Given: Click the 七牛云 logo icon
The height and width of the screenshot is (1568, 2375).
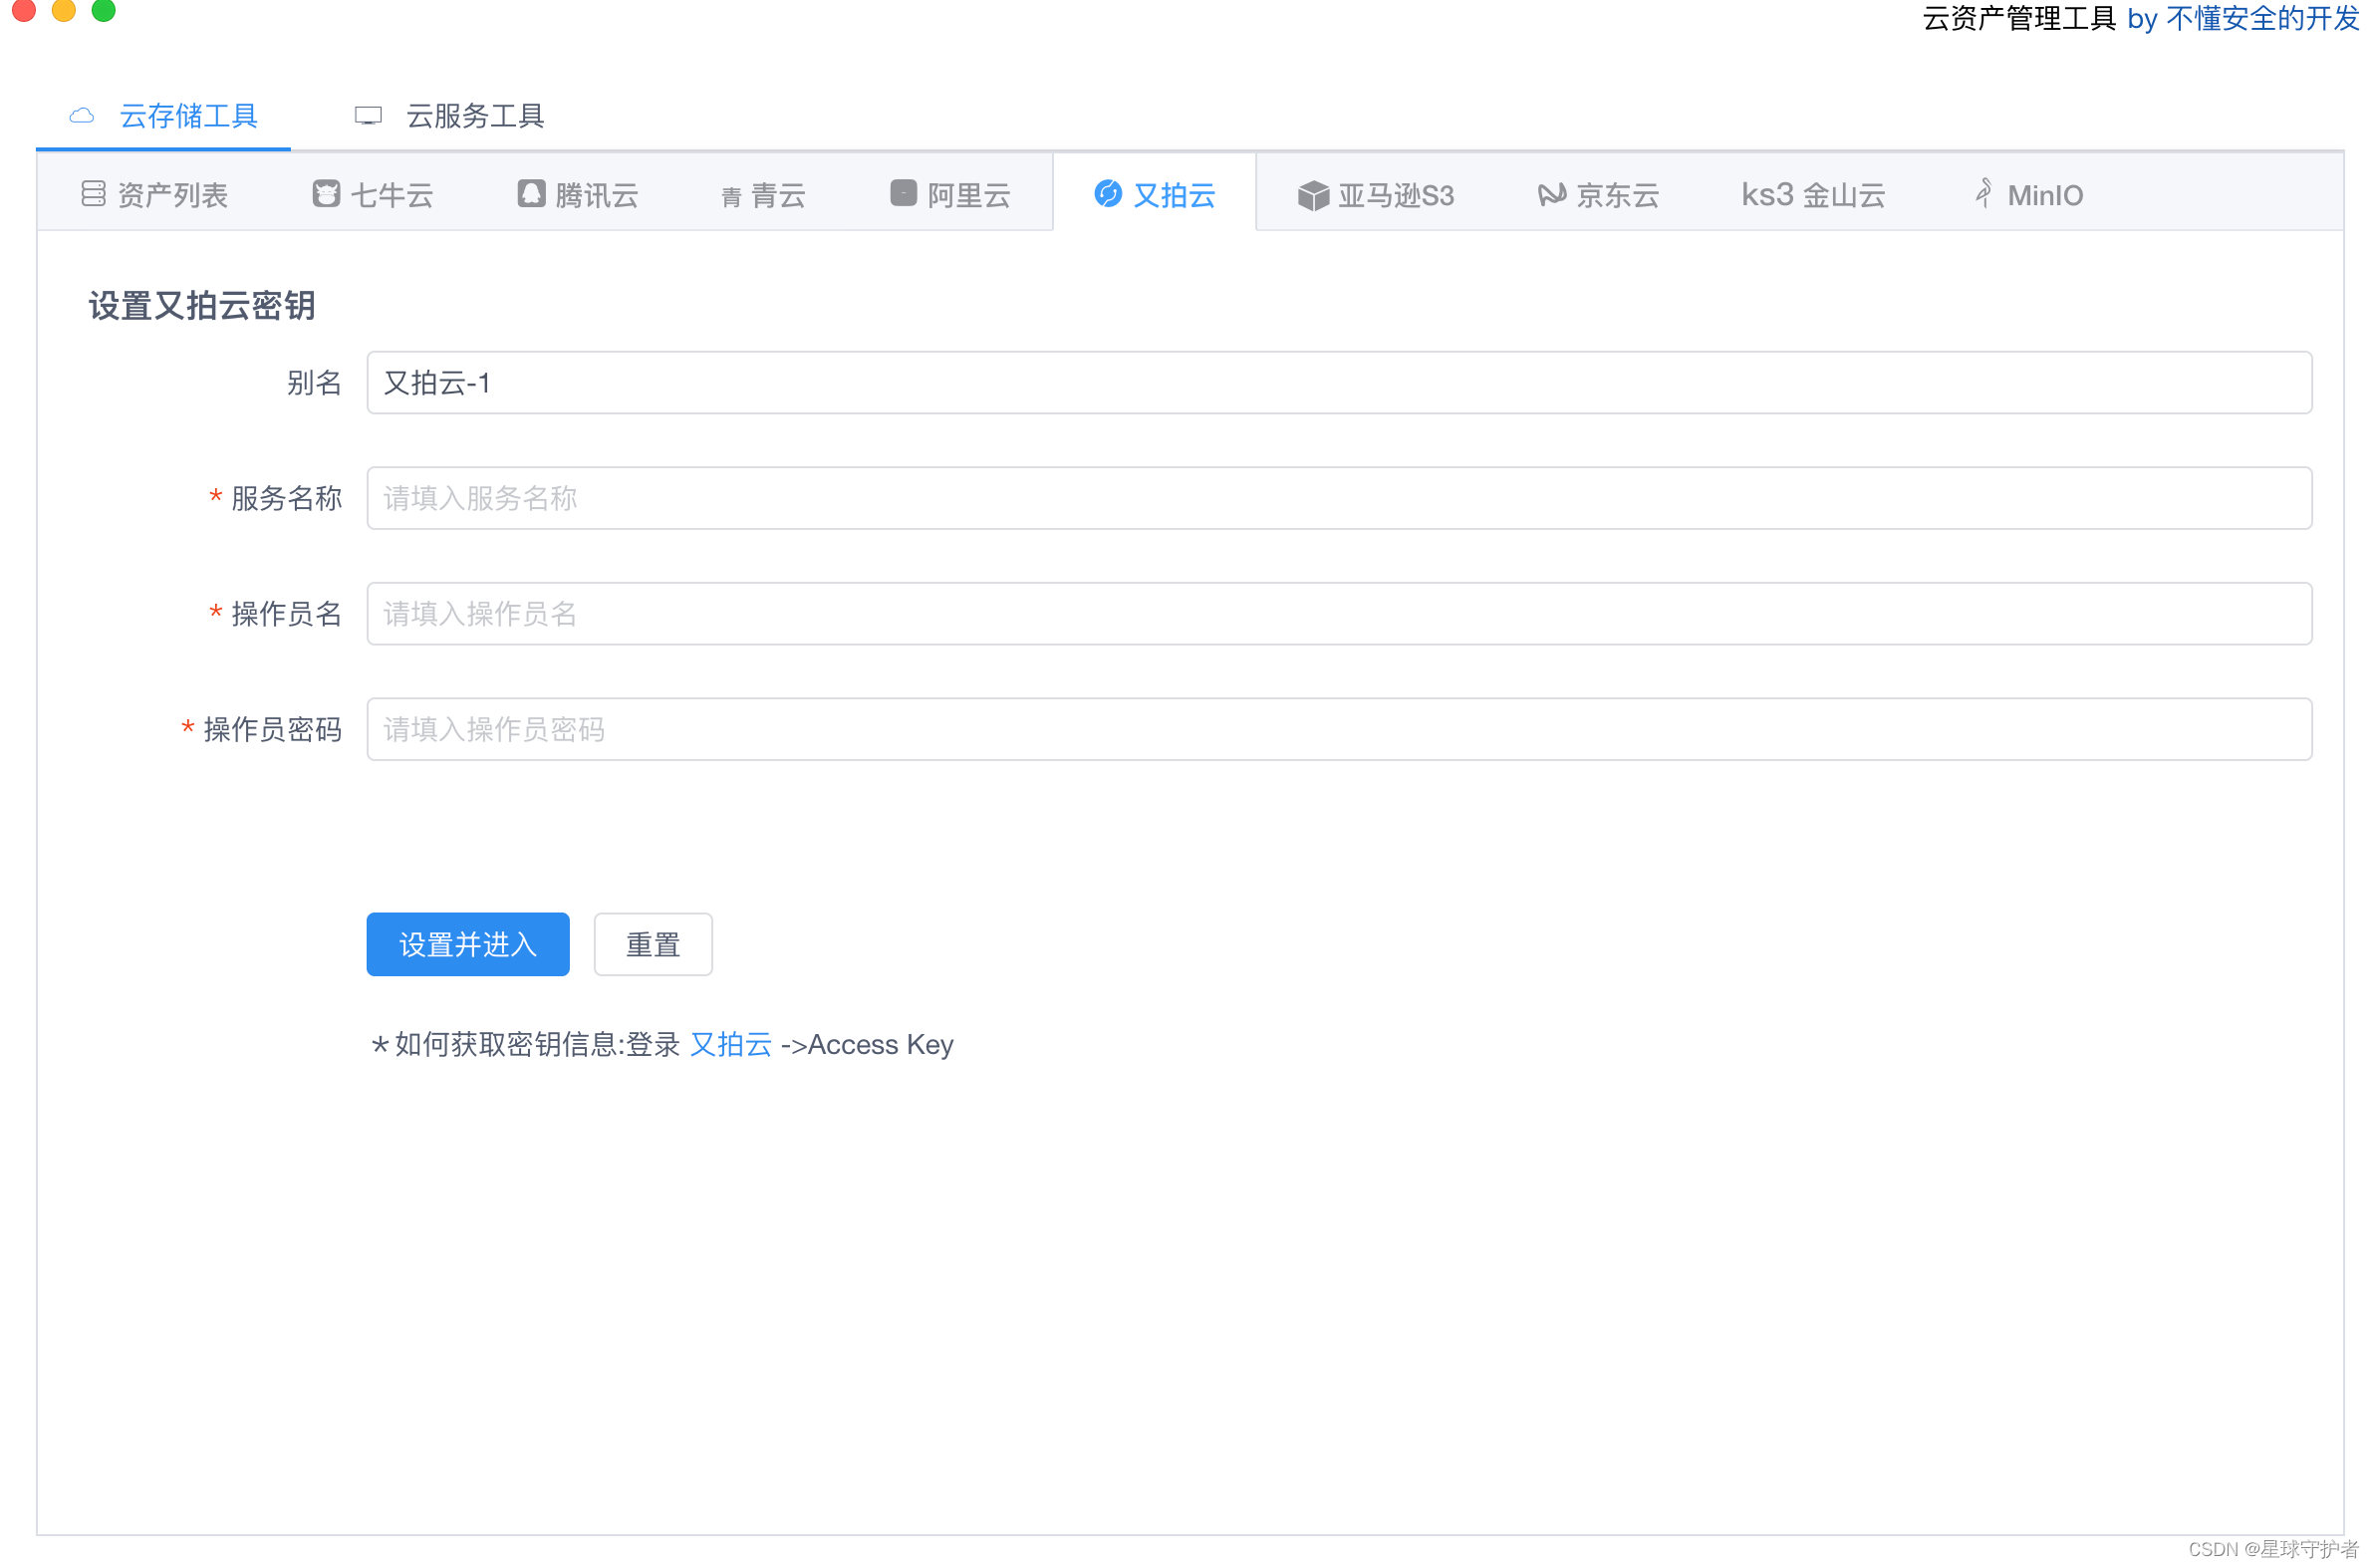Looking at the screenshot, I should pos(326,194).
